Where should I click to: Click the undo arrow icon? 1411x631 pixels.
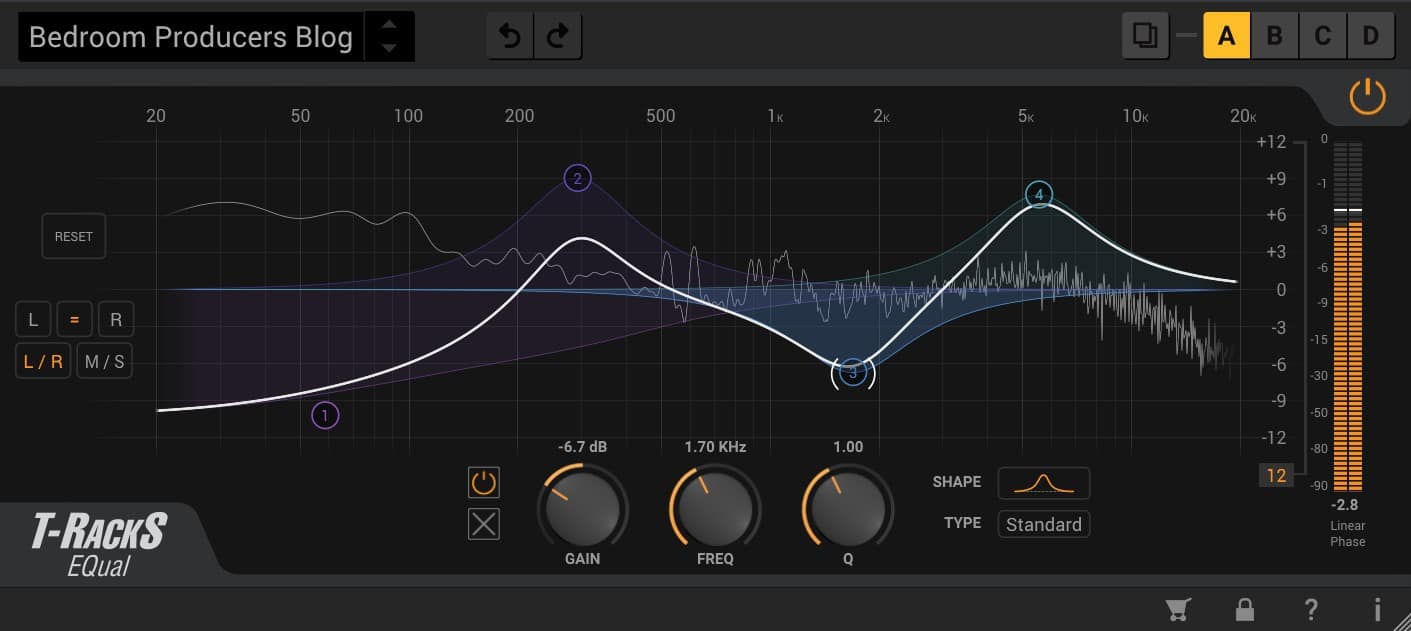510,37
